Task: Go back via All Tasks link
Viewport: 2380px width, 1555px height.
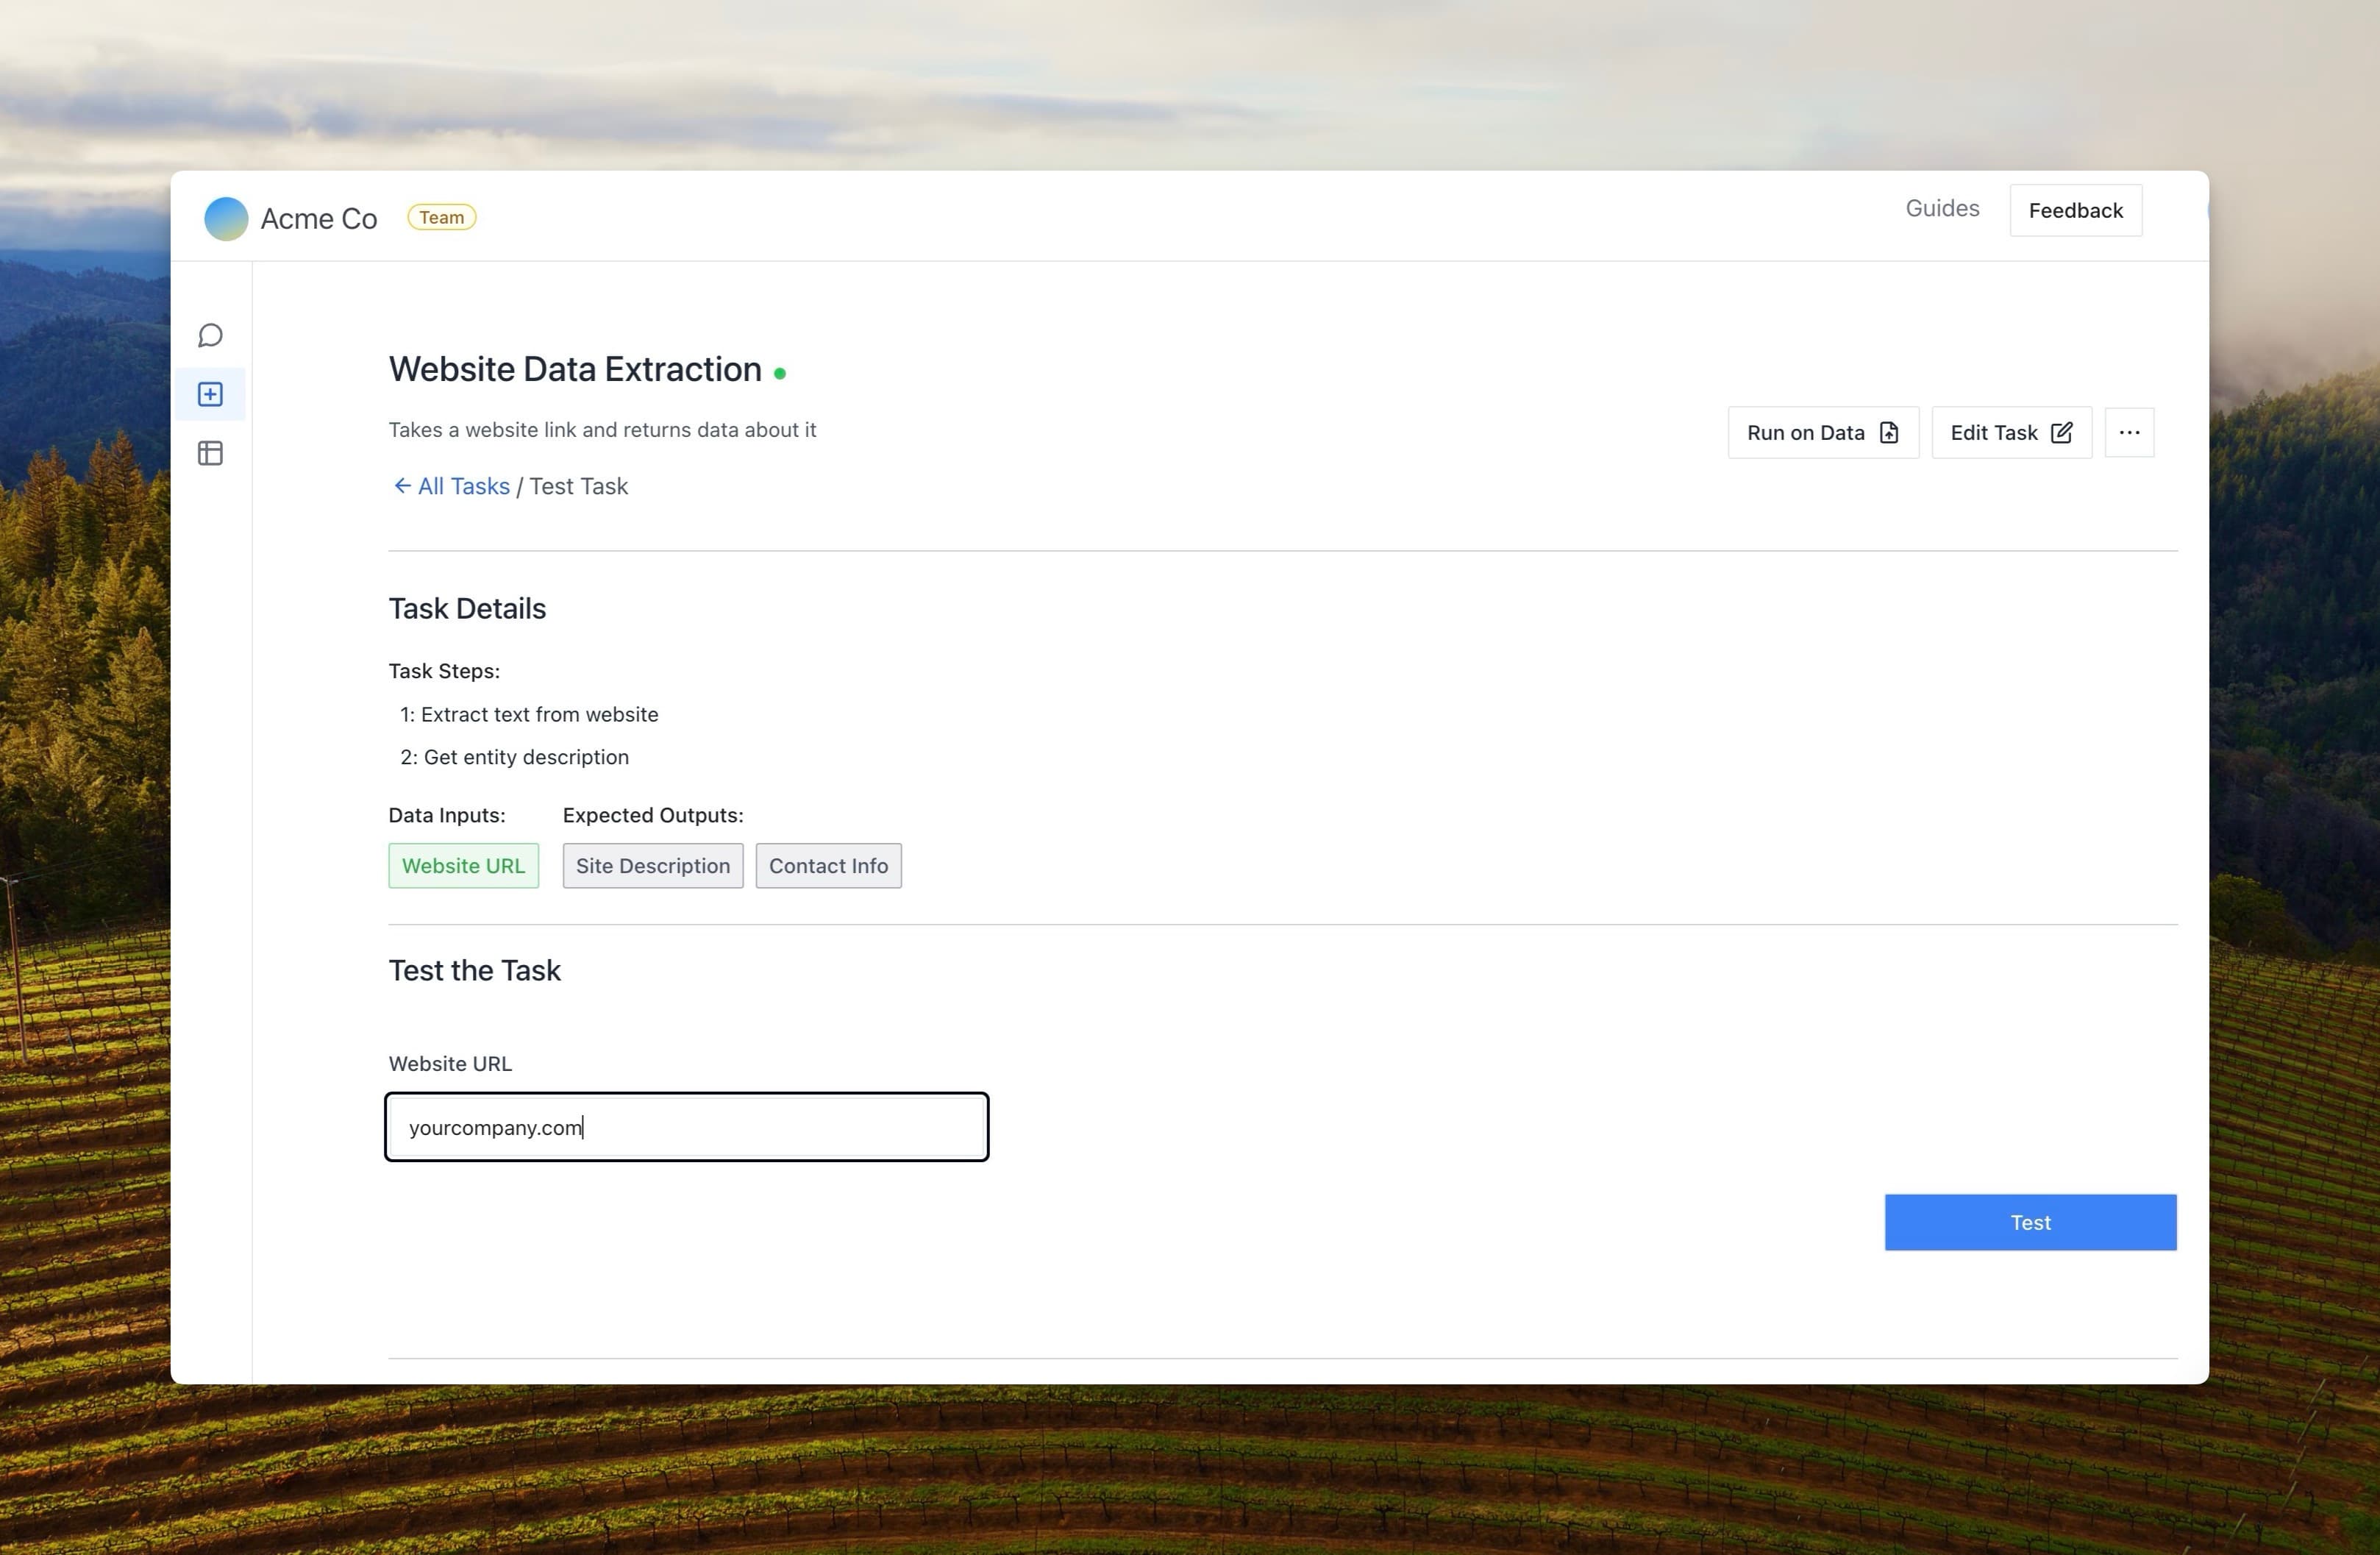Action: [x=463, y=486]
